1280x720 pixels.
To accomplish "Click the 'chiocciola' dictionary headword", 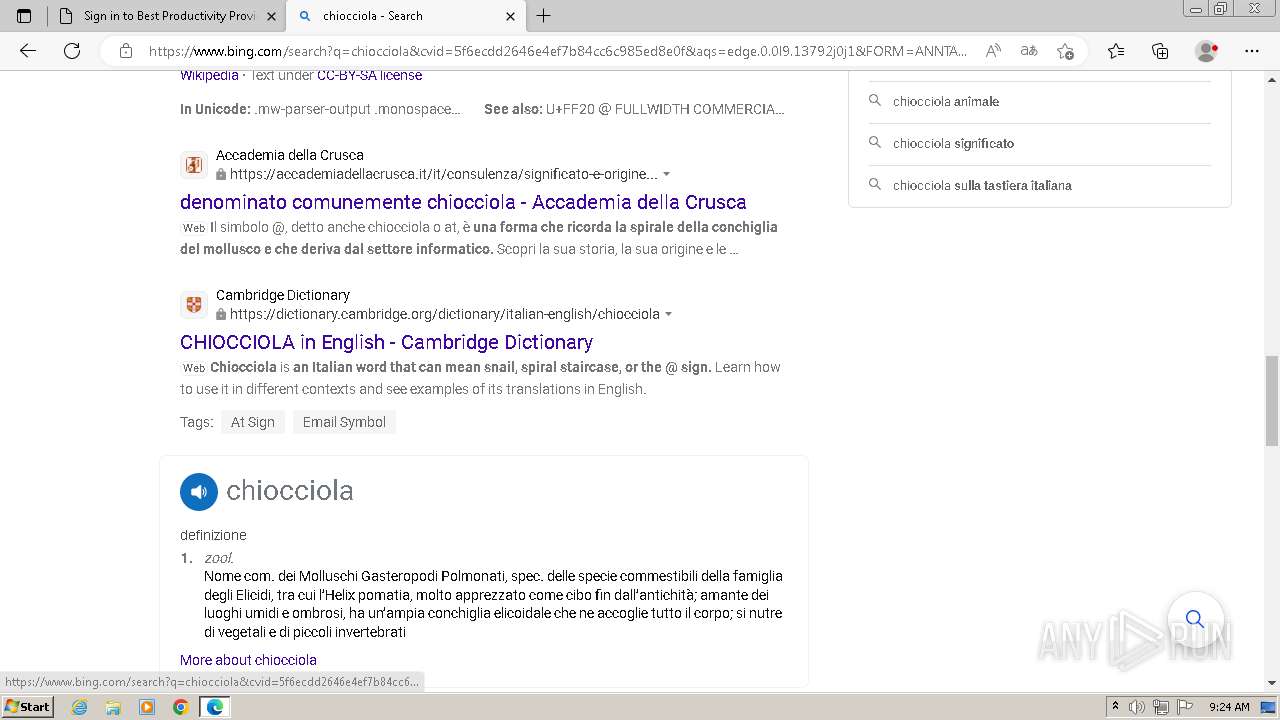I will click(x=290, y=491).
